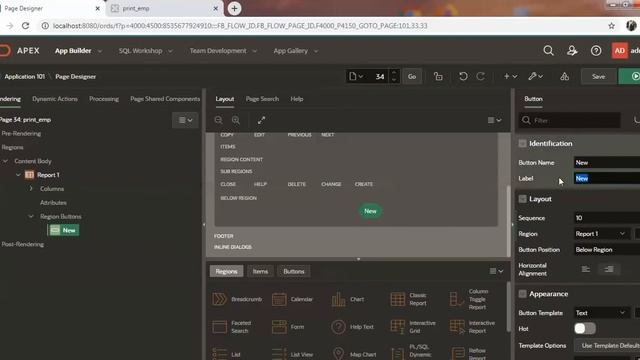The width and height of the screenshot is (640, 360).
Task: Expand the Columns tree node
Action: tap(31, 189)
